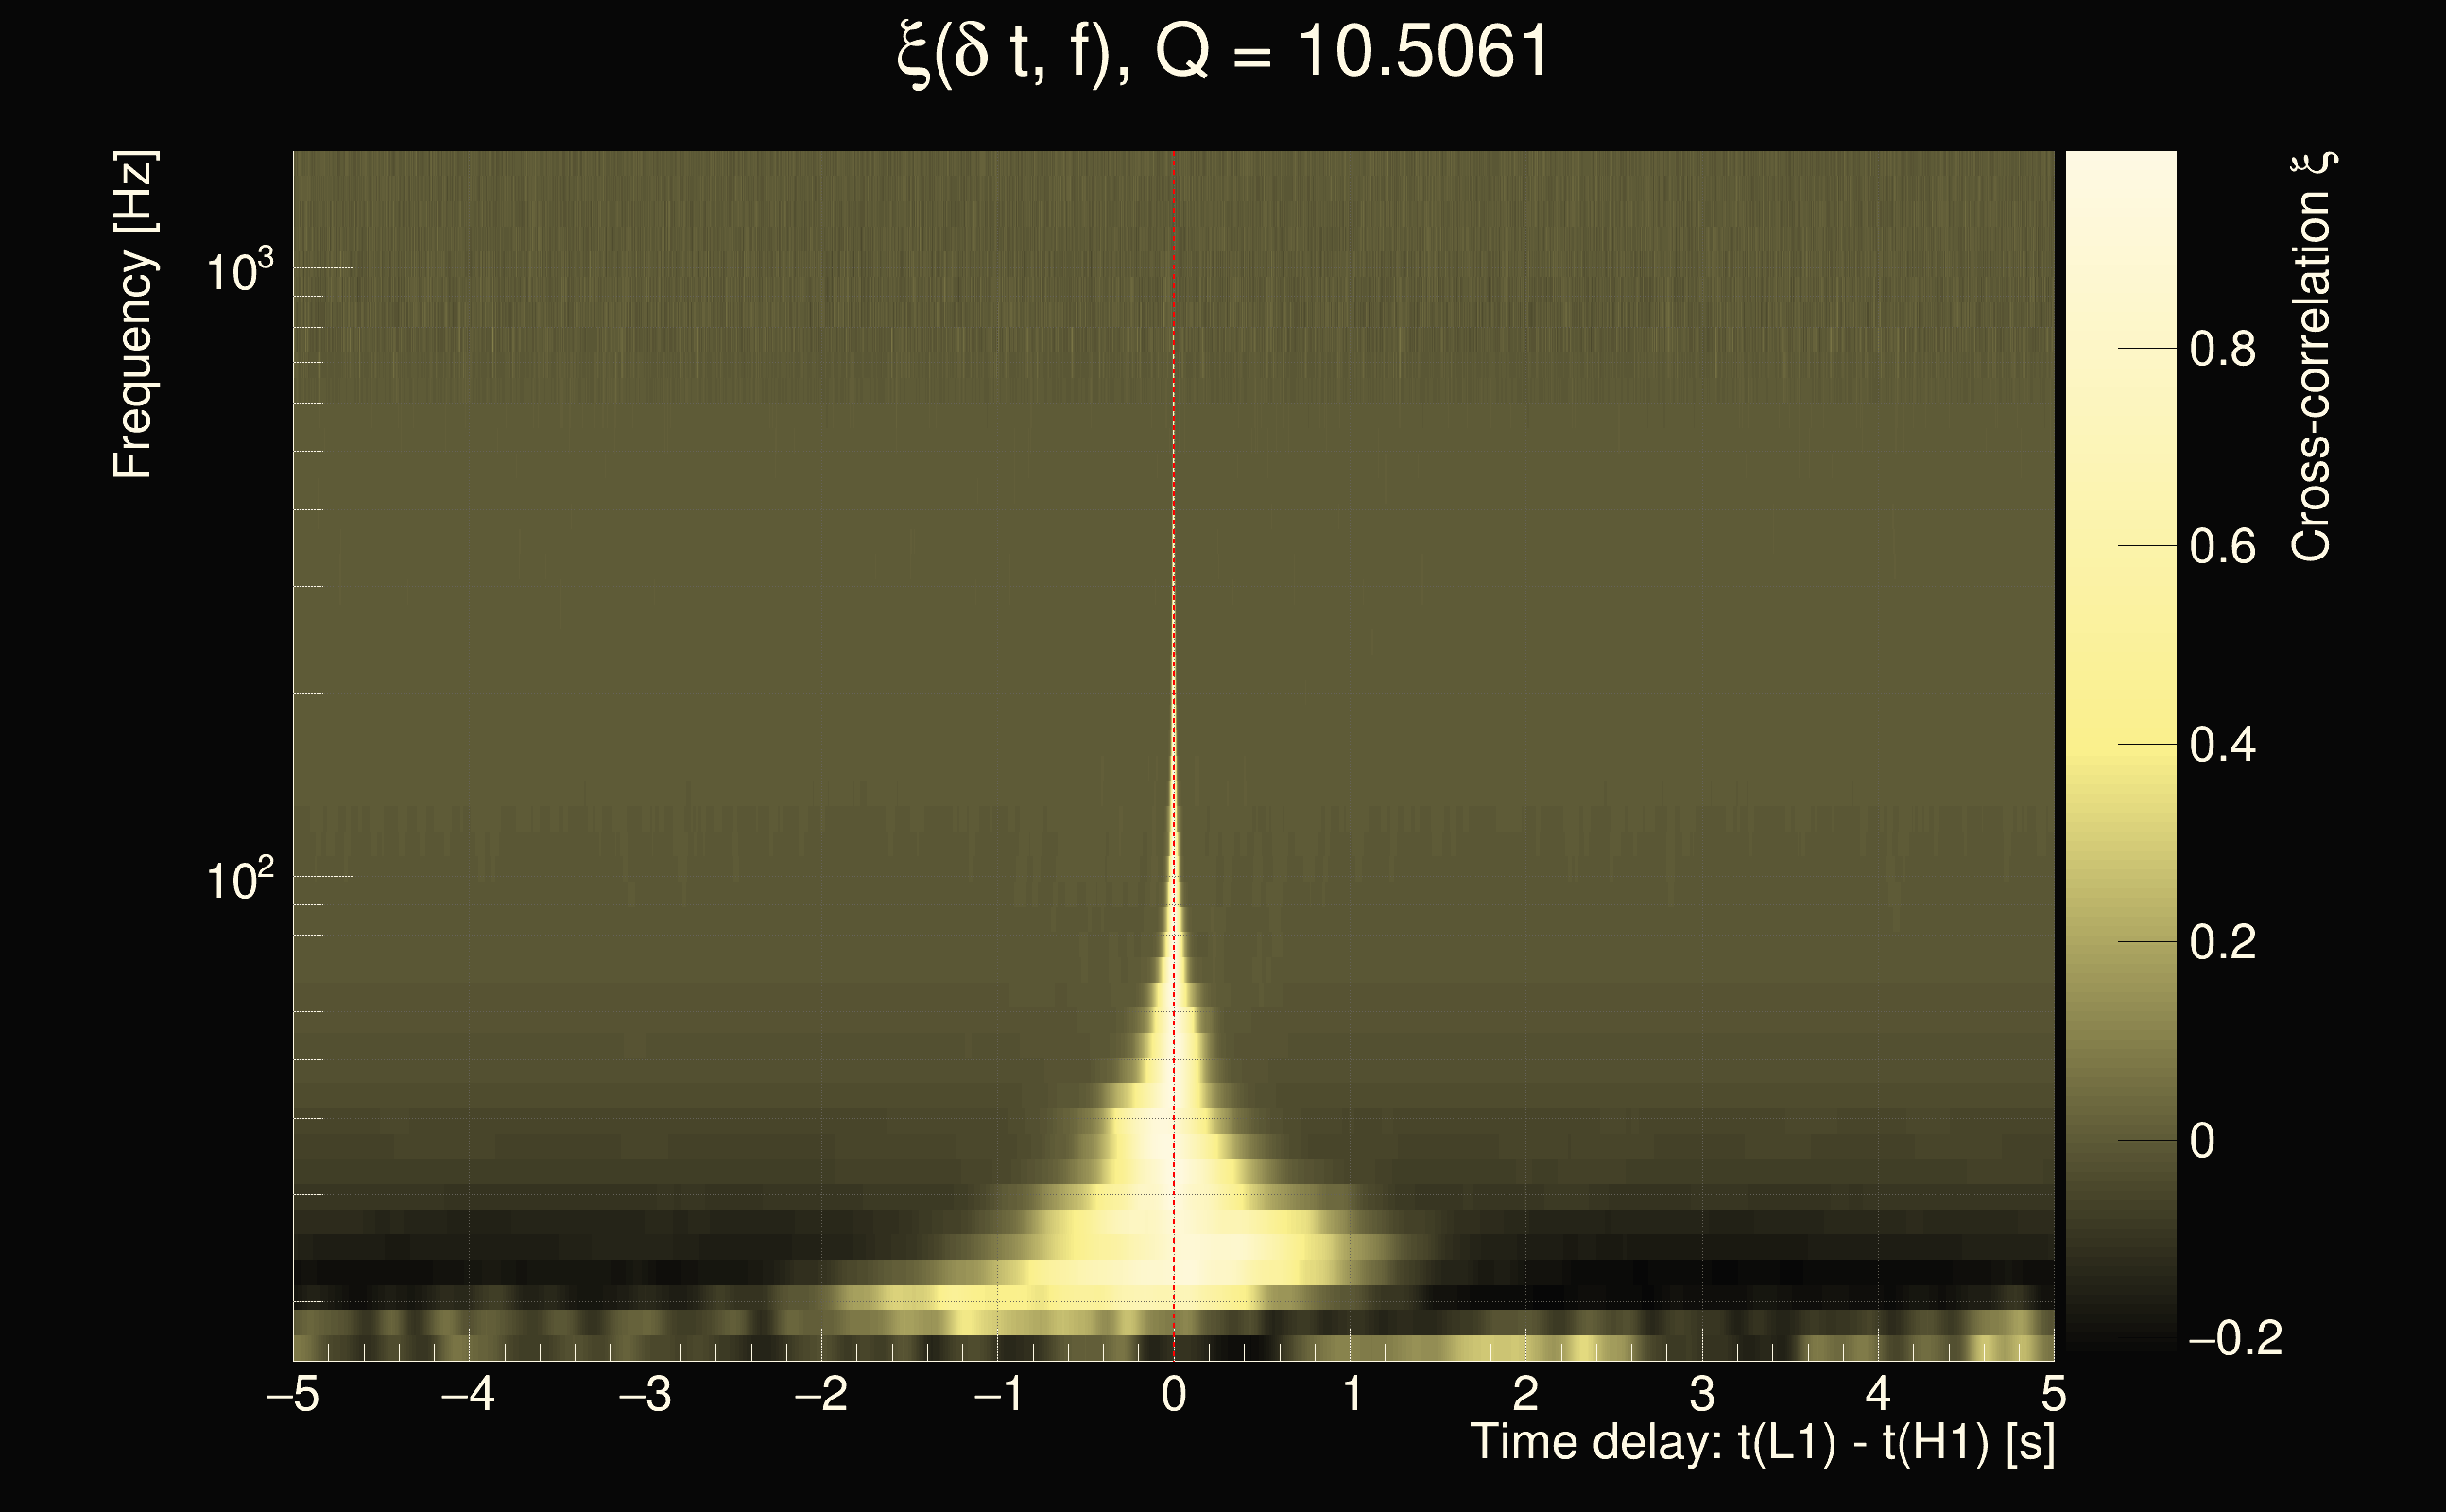The height and width of the screenshot is (1512, 2446).
Task: Click the darkest bottom of the color scale bar
Action: click(2121, 1342)
